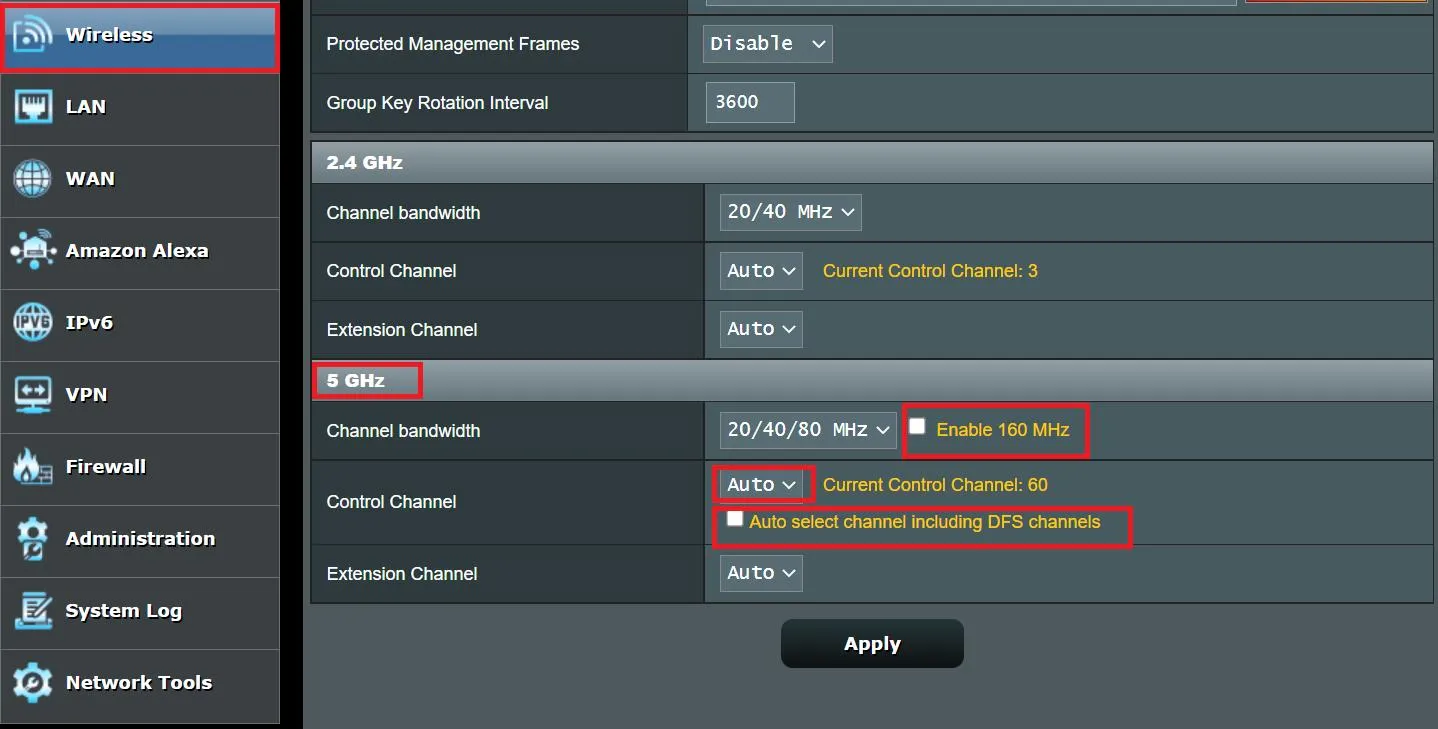Click the Network Tools wrench icon

32,683
